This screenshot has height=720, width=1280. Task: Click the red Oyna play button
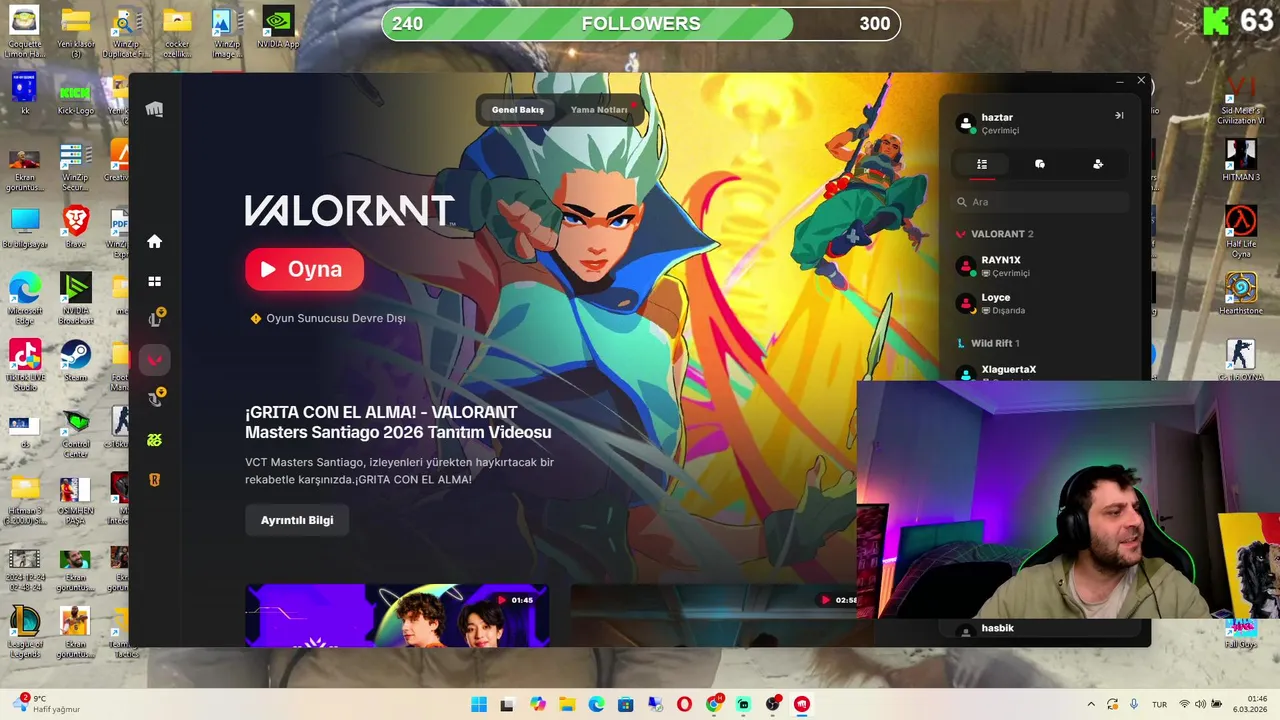coord(304,269)
